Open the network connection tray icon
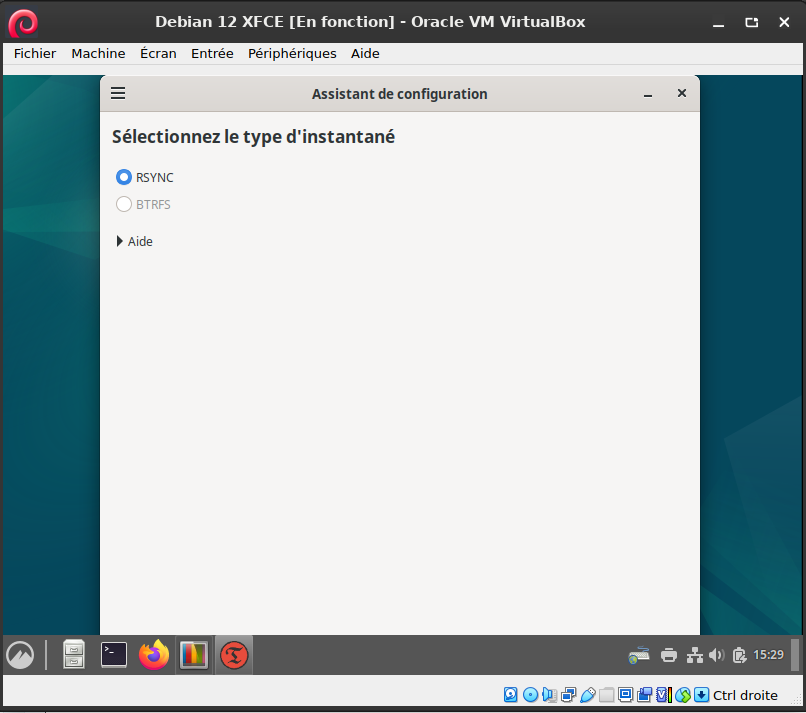The width and height of the screenshot is (806, 713). coord(694,655)
